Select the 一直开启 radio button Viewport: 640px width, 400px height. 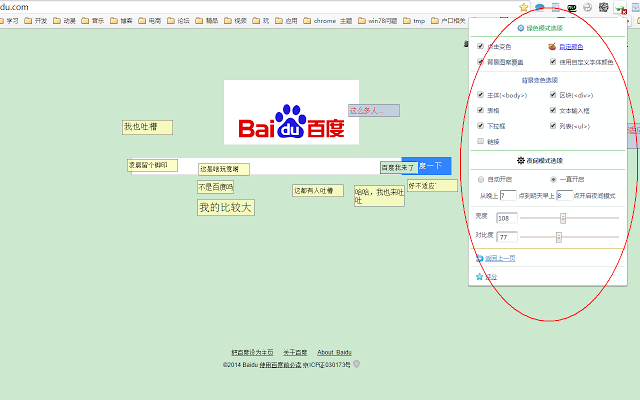[x=553, y=179]
